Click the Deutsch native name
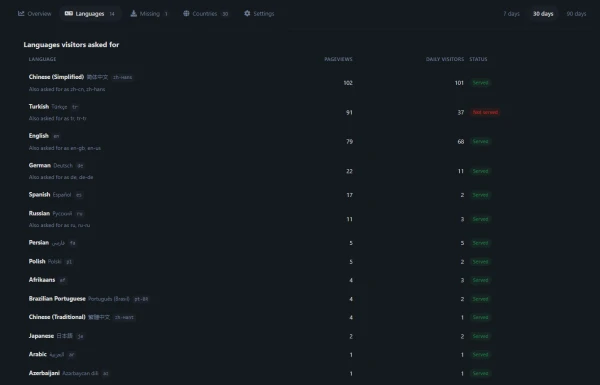This screenshot has width=600, height=385. click(63, 166)
